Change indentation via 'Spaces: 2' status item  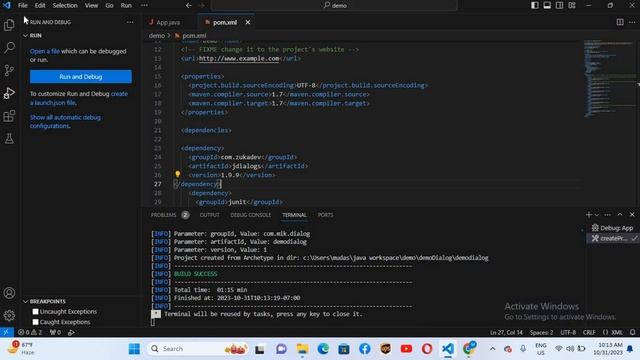(542, 332)
